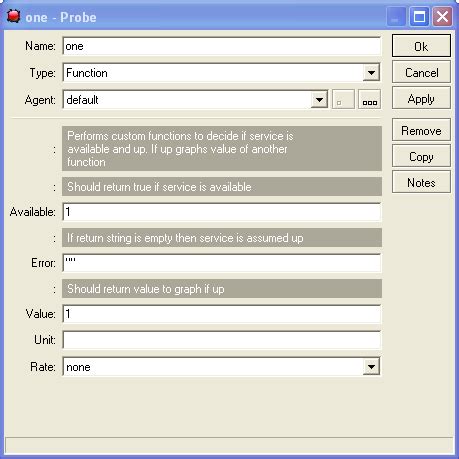
Task: Apply the probe settings
Action: pyautogui.click(x=421, y=99)
